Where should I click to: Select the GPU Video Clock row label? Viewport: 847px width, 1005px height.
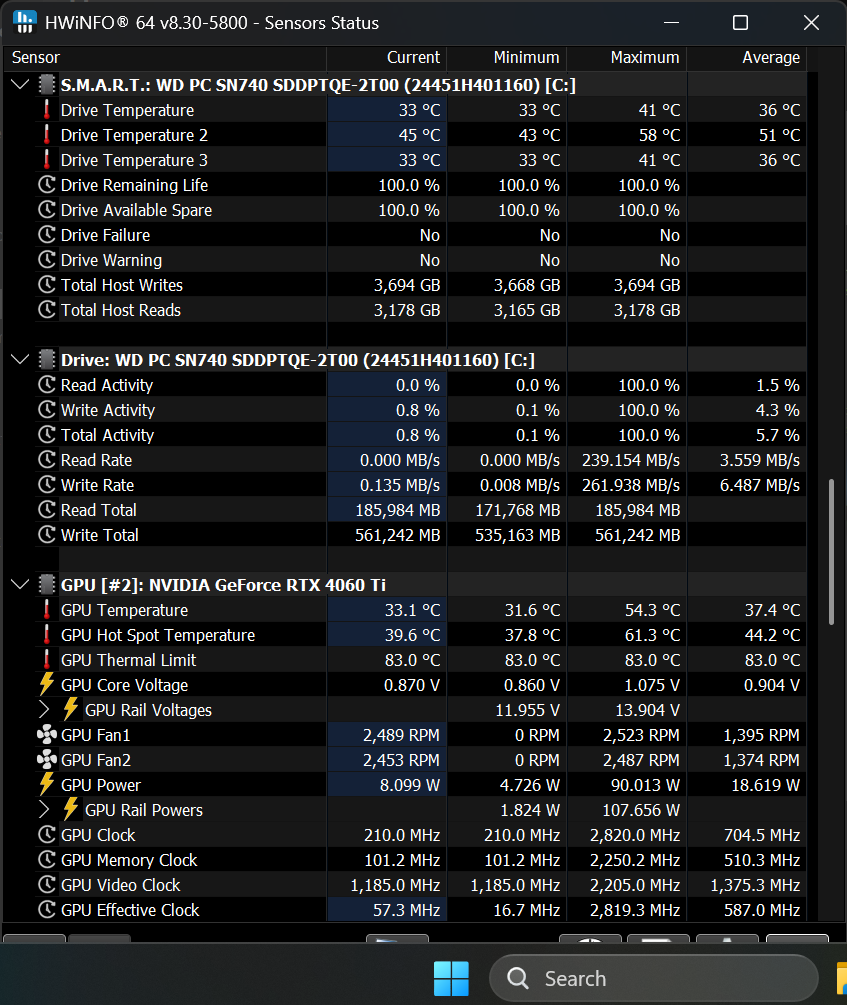coord(121,885)
